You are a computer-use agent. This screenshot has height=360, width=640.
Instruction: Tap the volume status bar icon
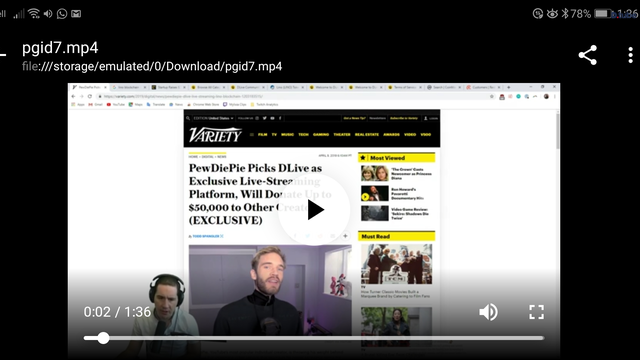(x=48, y=13)
